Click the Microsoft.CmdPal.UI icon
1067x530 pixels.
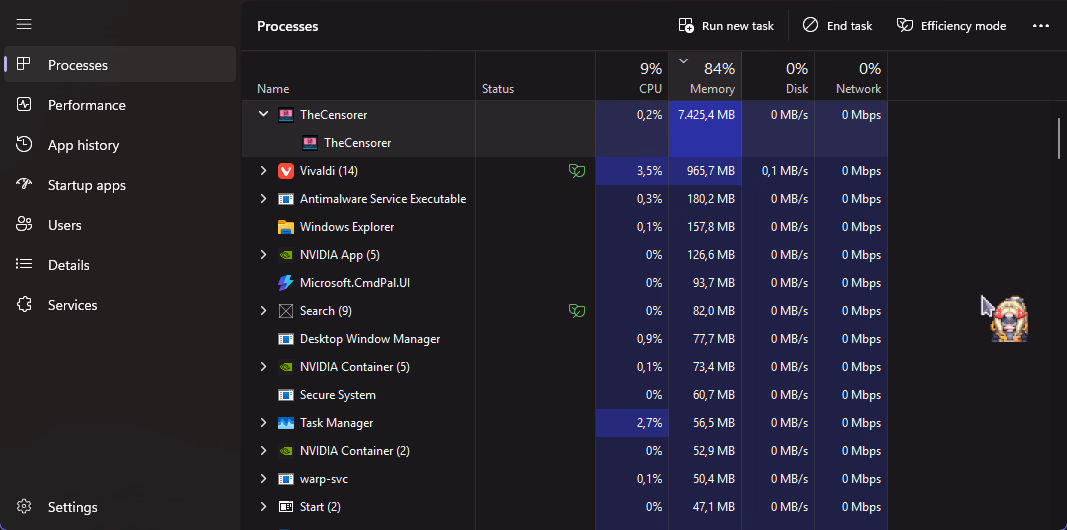[x=286, y=282]
